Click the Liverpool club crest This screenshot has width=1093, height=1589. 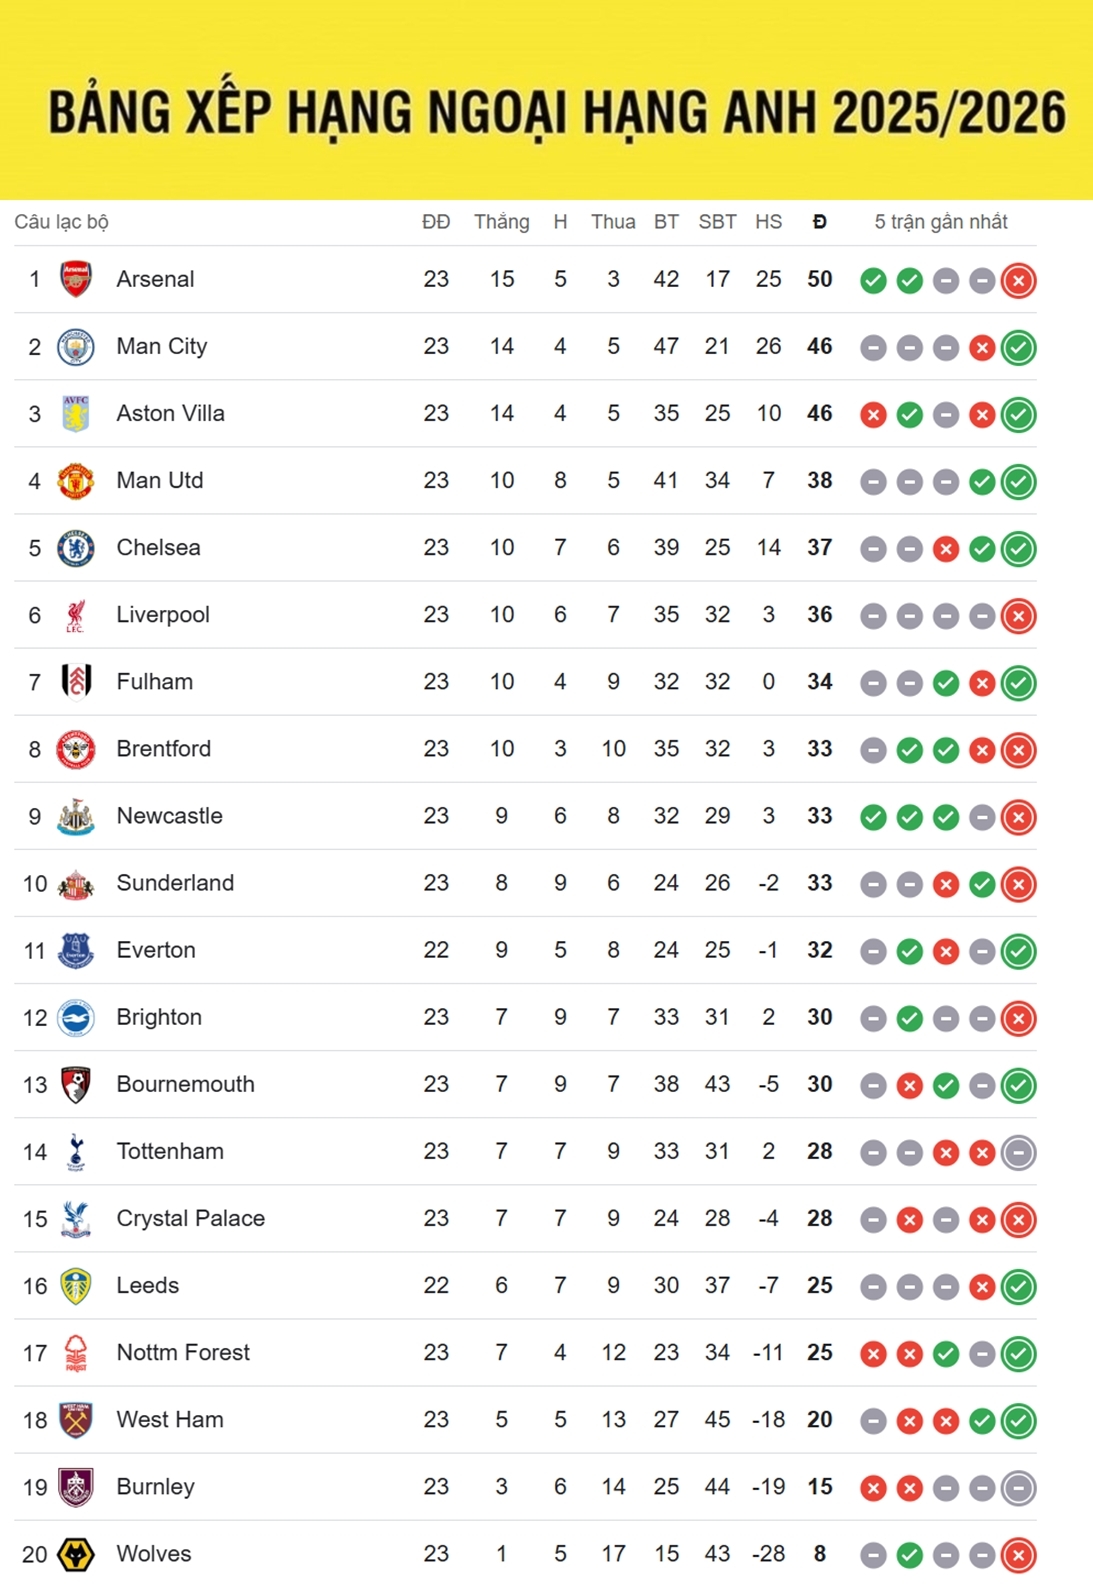pos(76,615)
